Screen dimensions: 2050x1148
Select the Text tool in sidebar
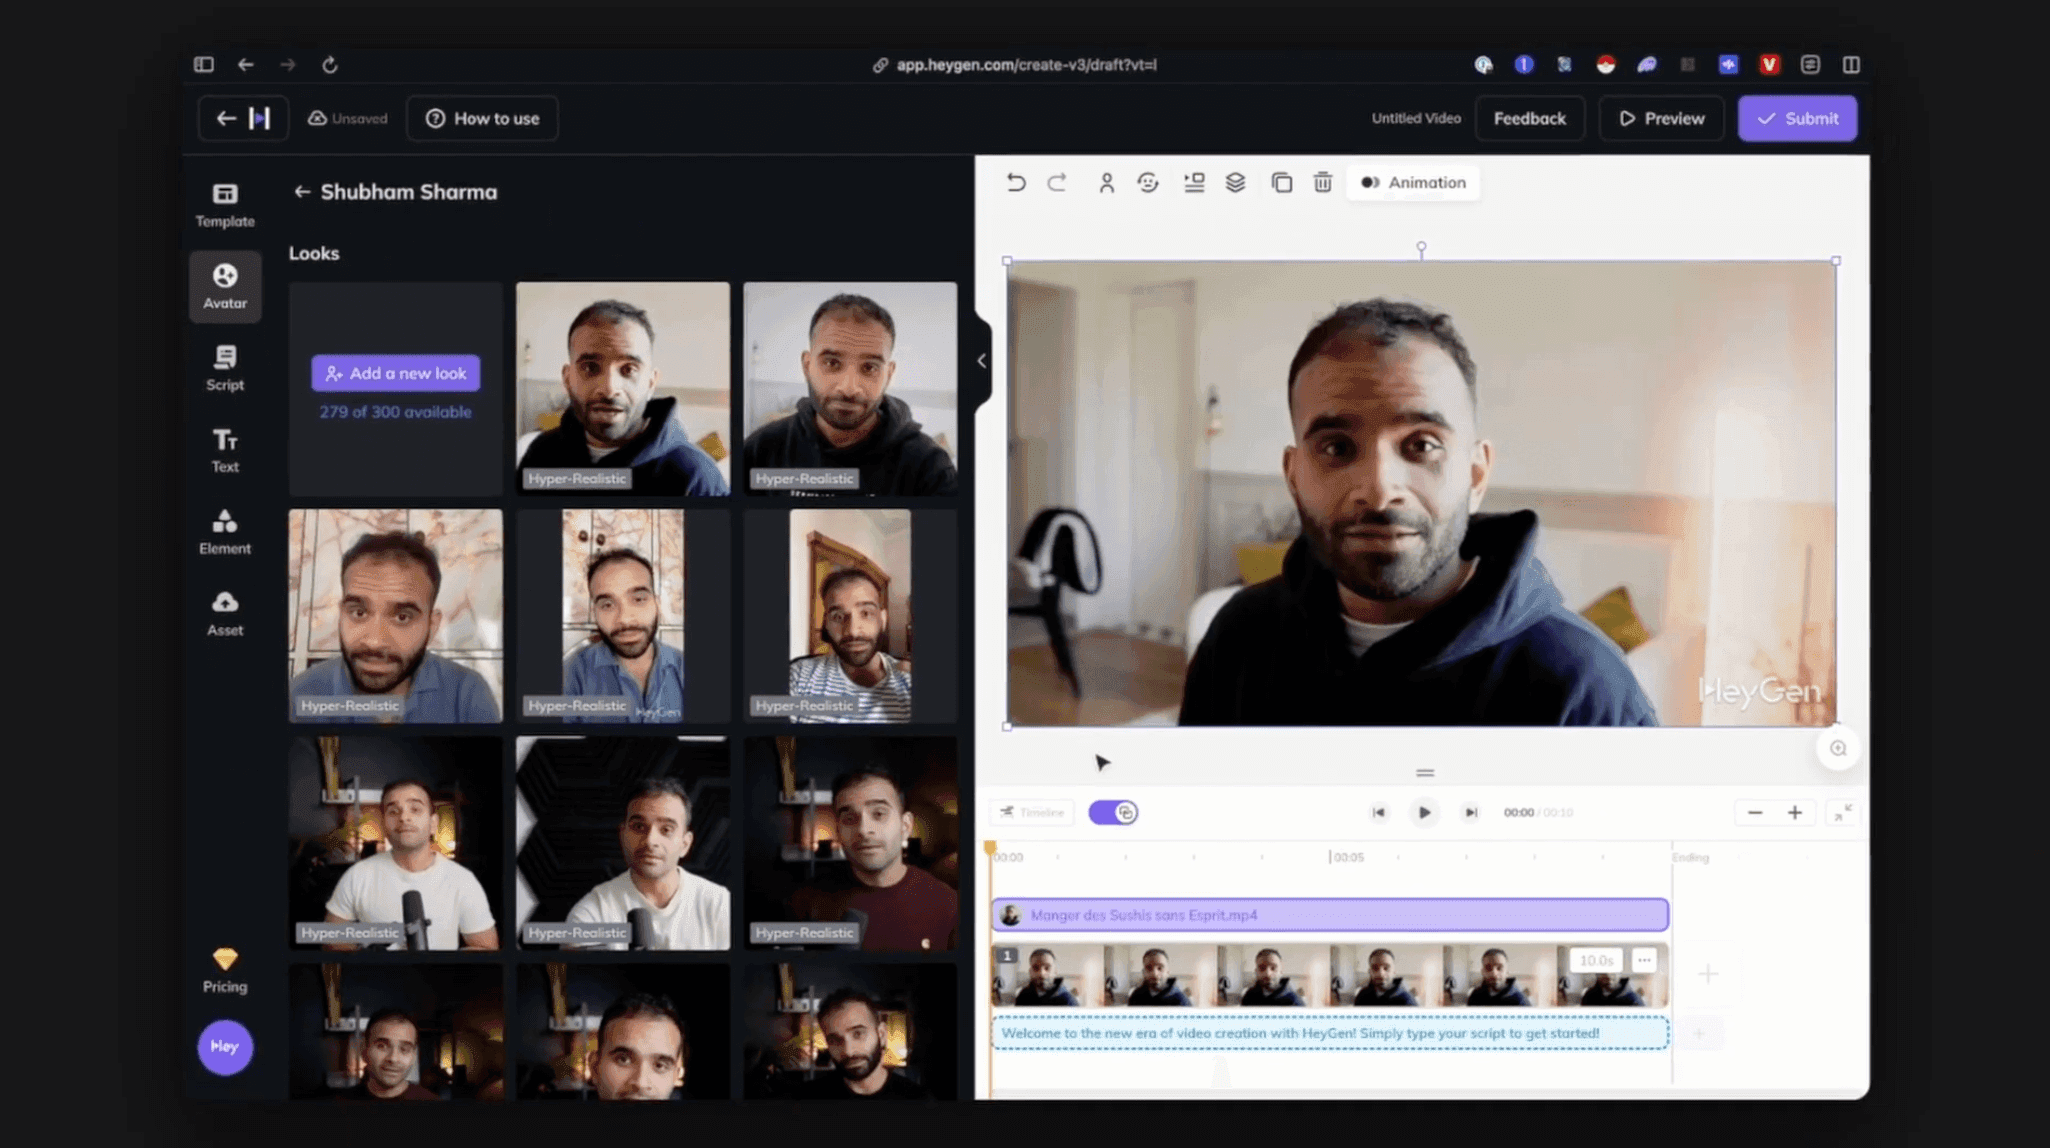224,450
